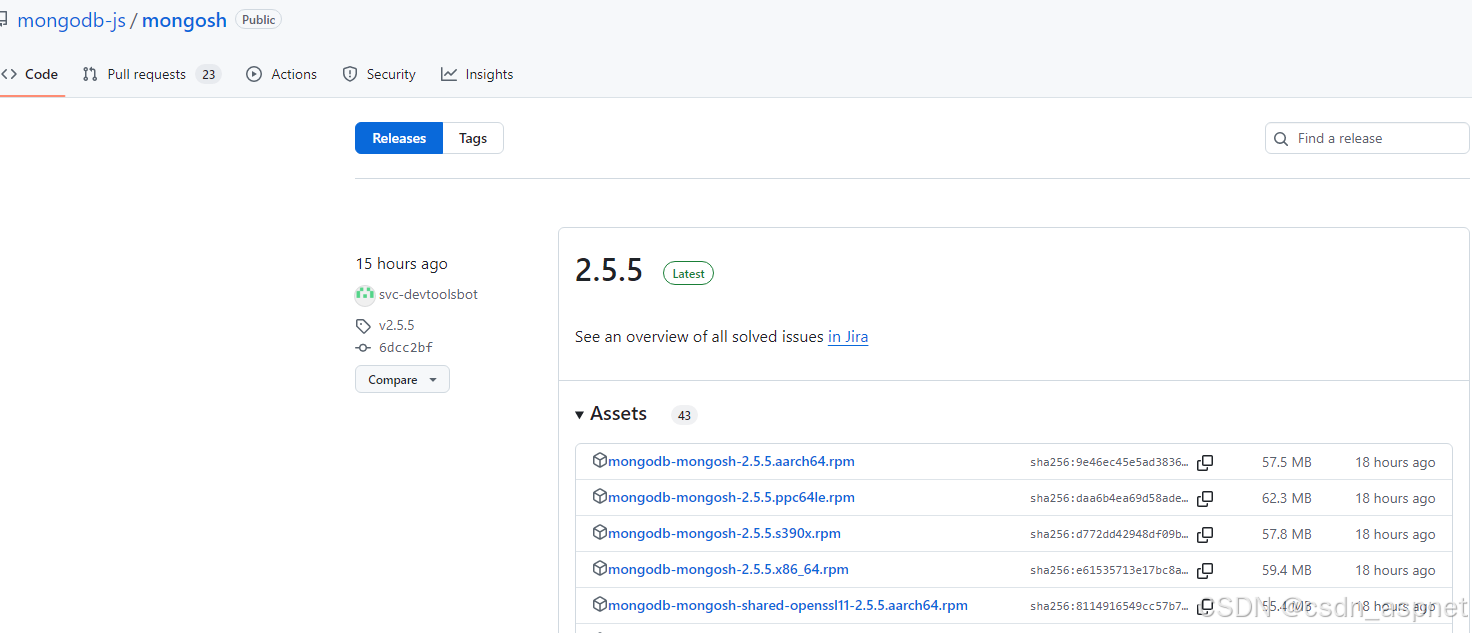
Task: Click package icon of the ppc64le.rpm asset
Action: [x=600, y=496]
